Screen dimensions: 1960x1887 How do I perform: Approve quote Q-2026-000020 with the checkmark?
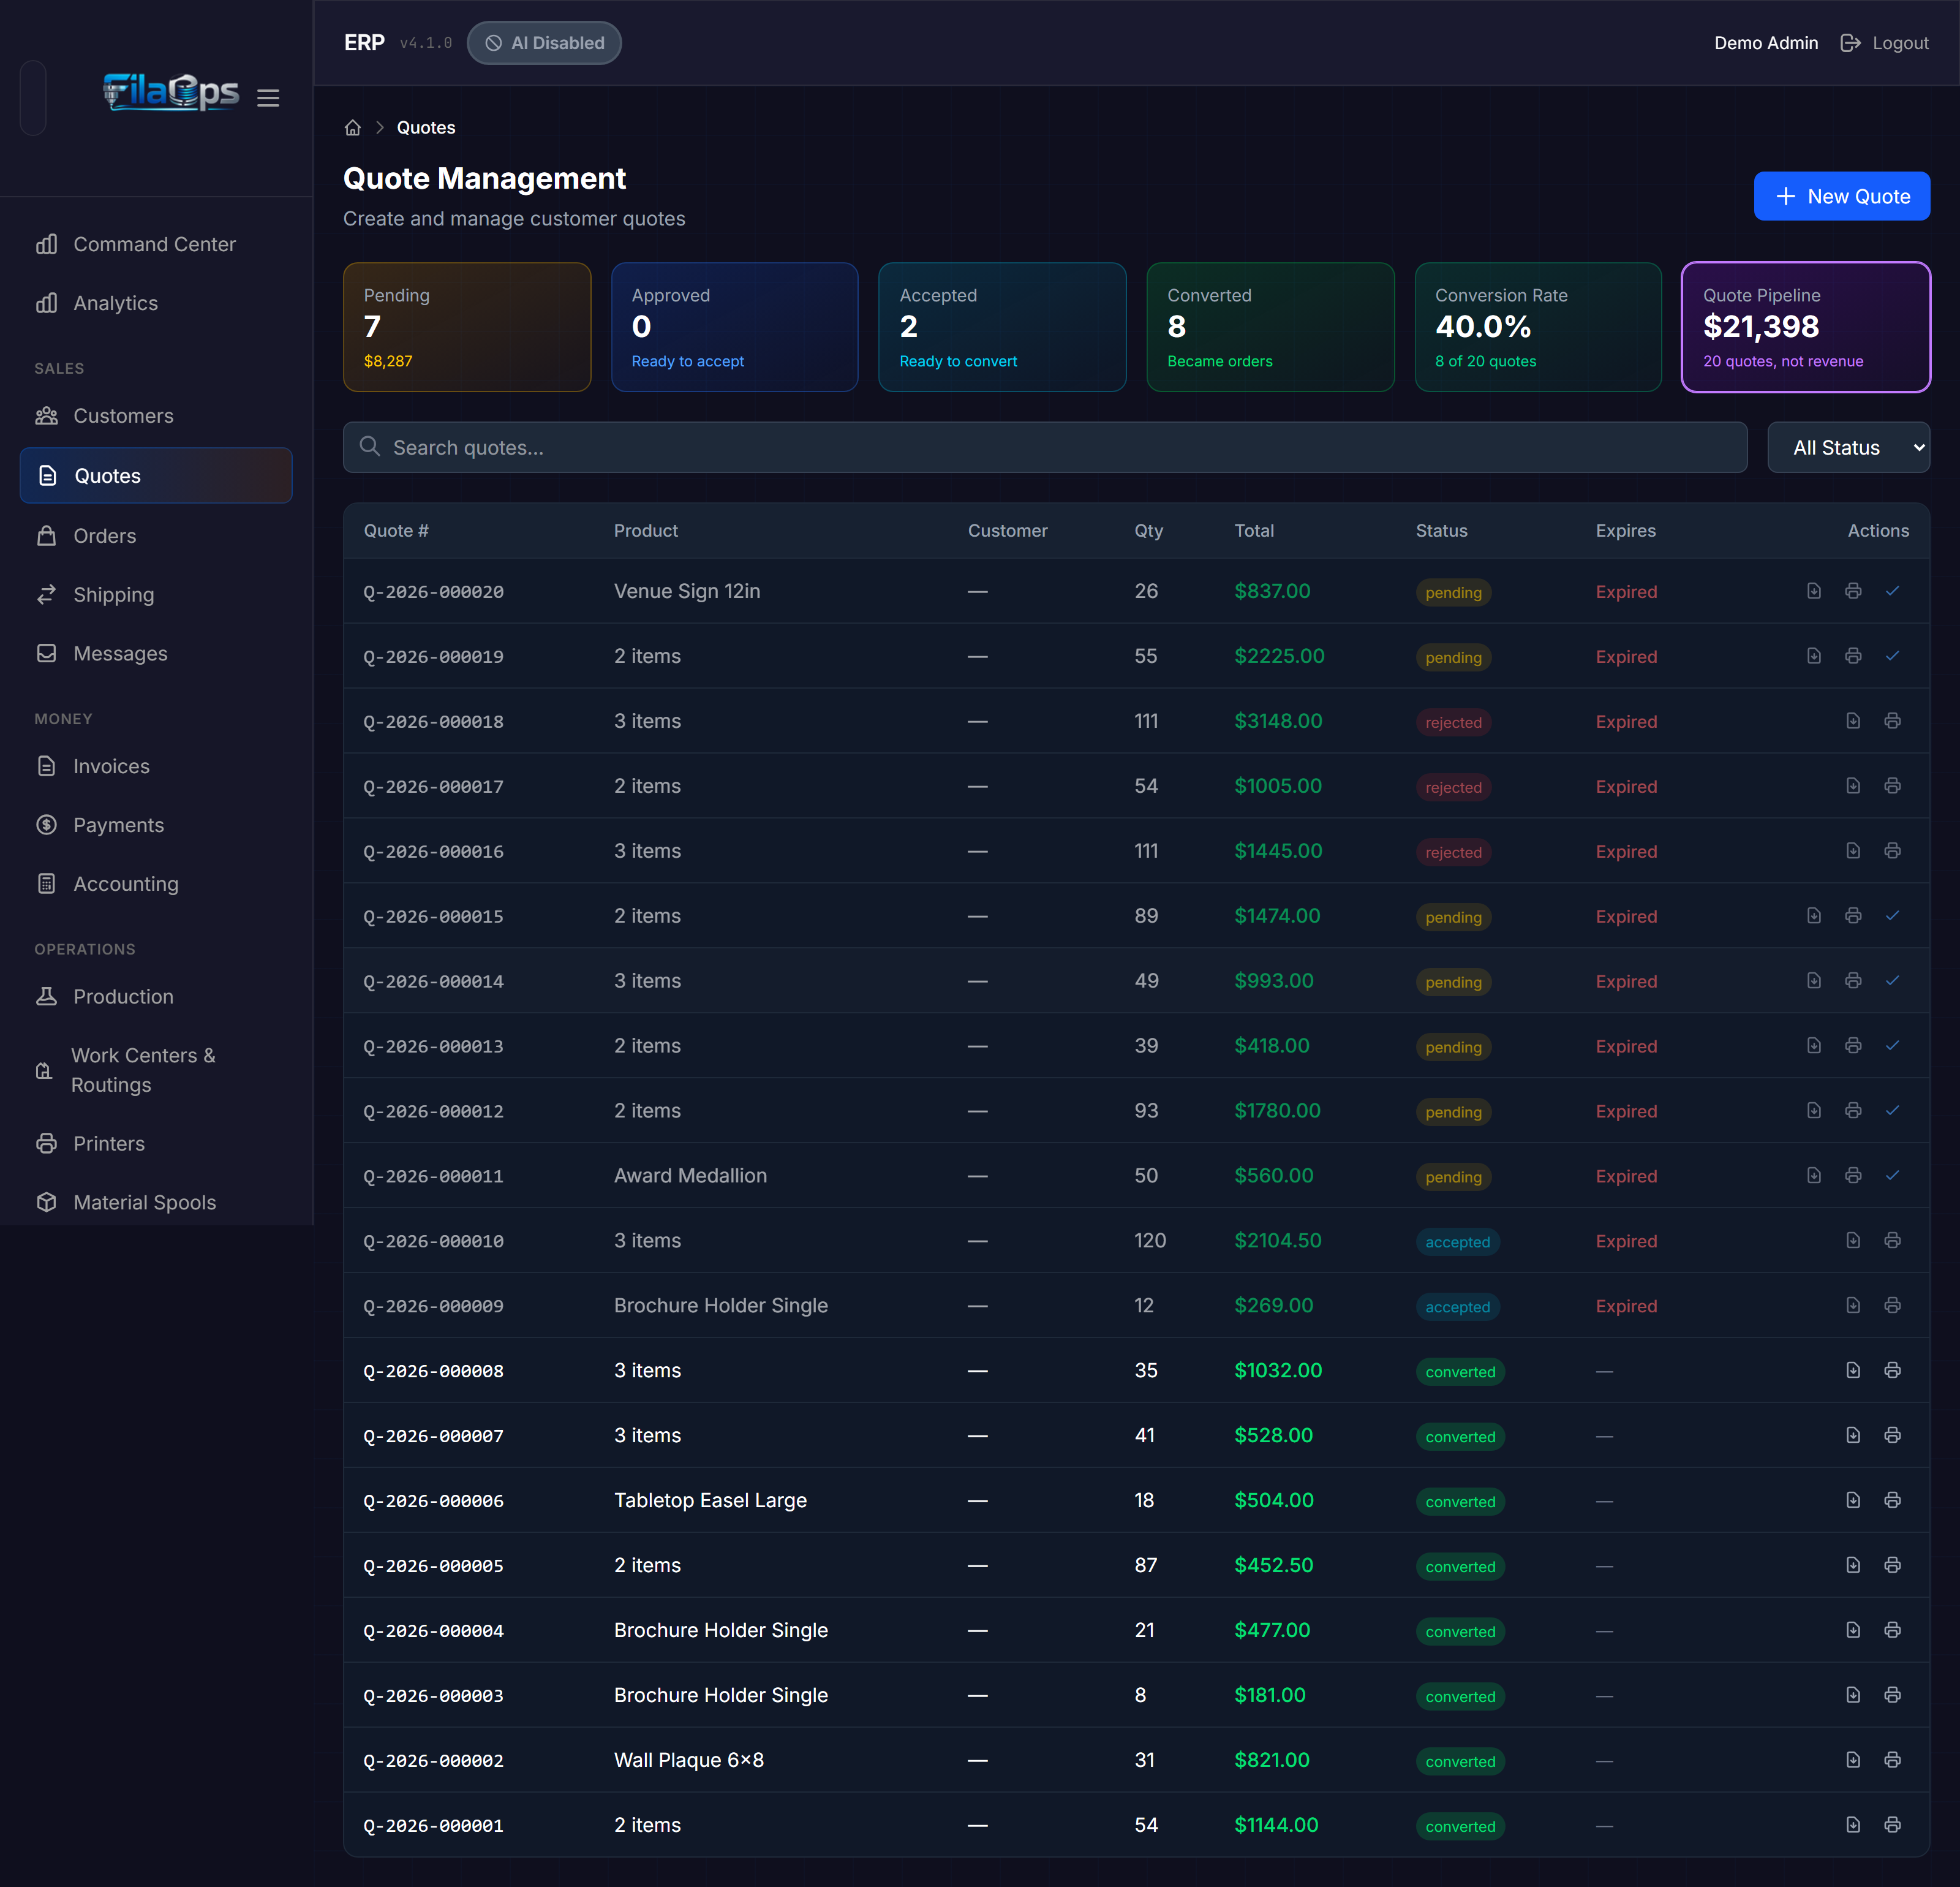pos(1892,591)
